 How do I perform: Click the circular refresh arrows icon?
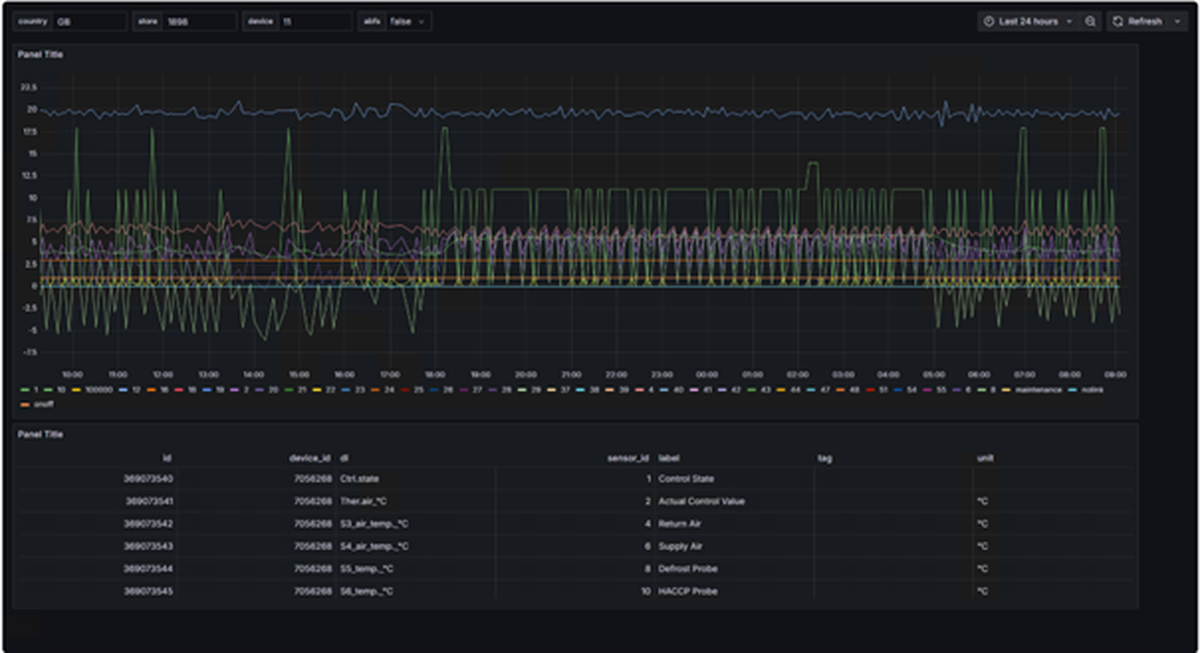click(1119, 20)
